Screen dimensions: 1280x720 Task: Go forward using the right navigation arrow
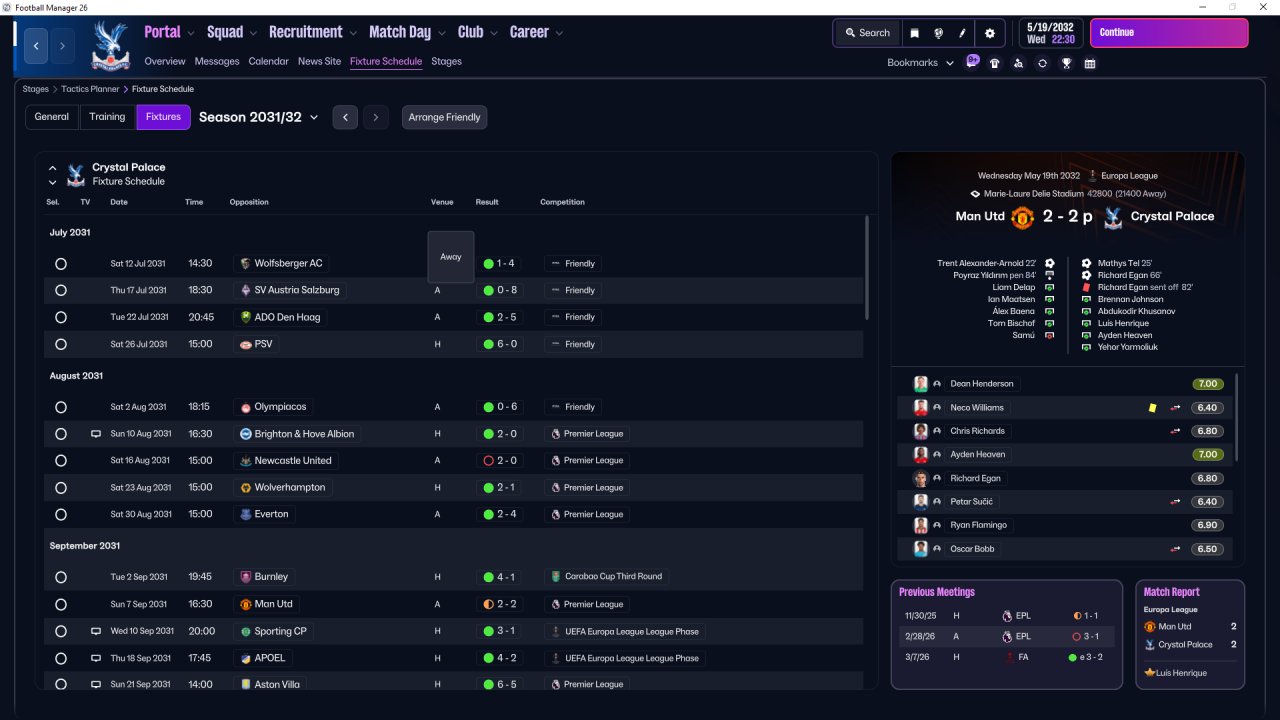62,46
